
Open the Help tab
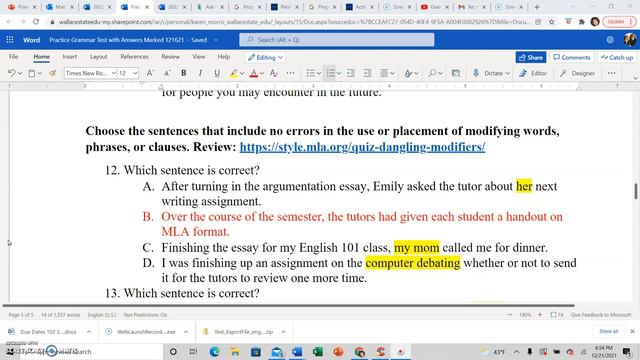click(x=224, y=57)
